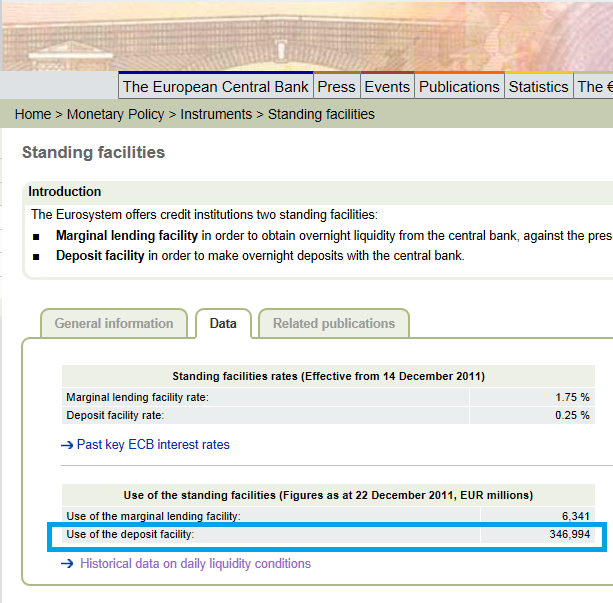The width and height of the screenshot is (613, 603).
Task: Click the Standing facilities page title
Action: click(x=93, y=153)
